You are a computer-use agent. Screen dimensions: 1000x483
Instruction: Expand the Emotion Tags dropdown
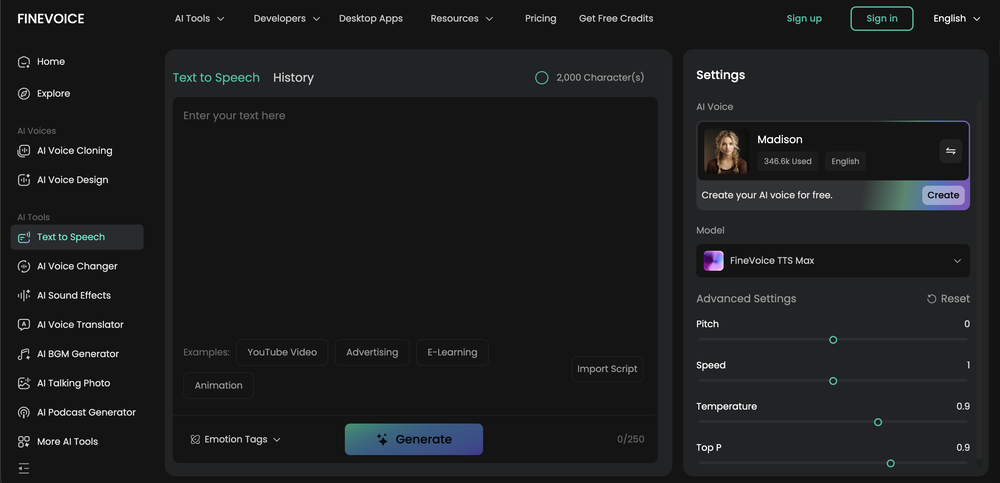pyautogui.click(x=236, y=439)
